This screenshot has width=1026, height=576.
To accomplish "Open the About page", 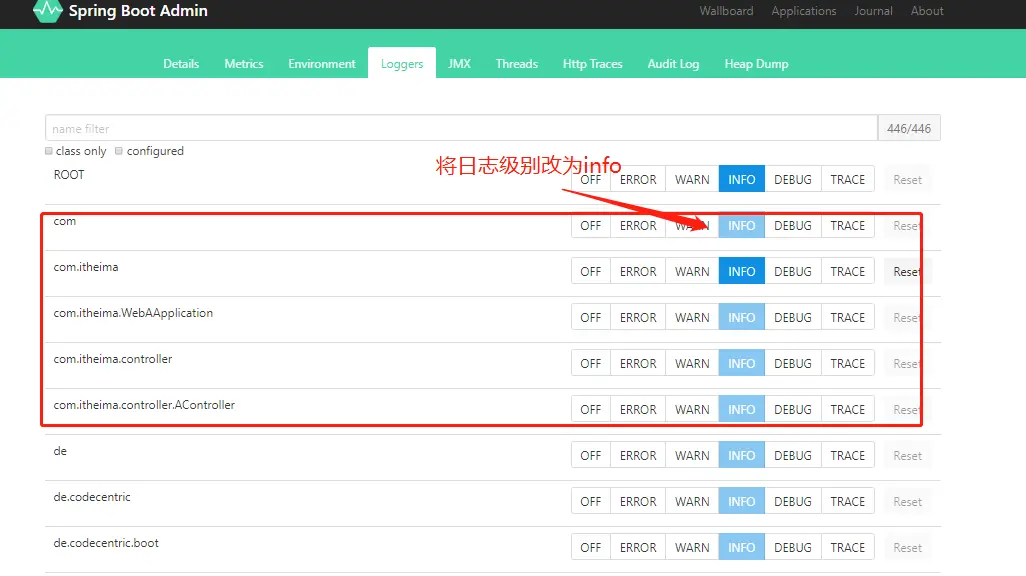I will click(927, 11).
